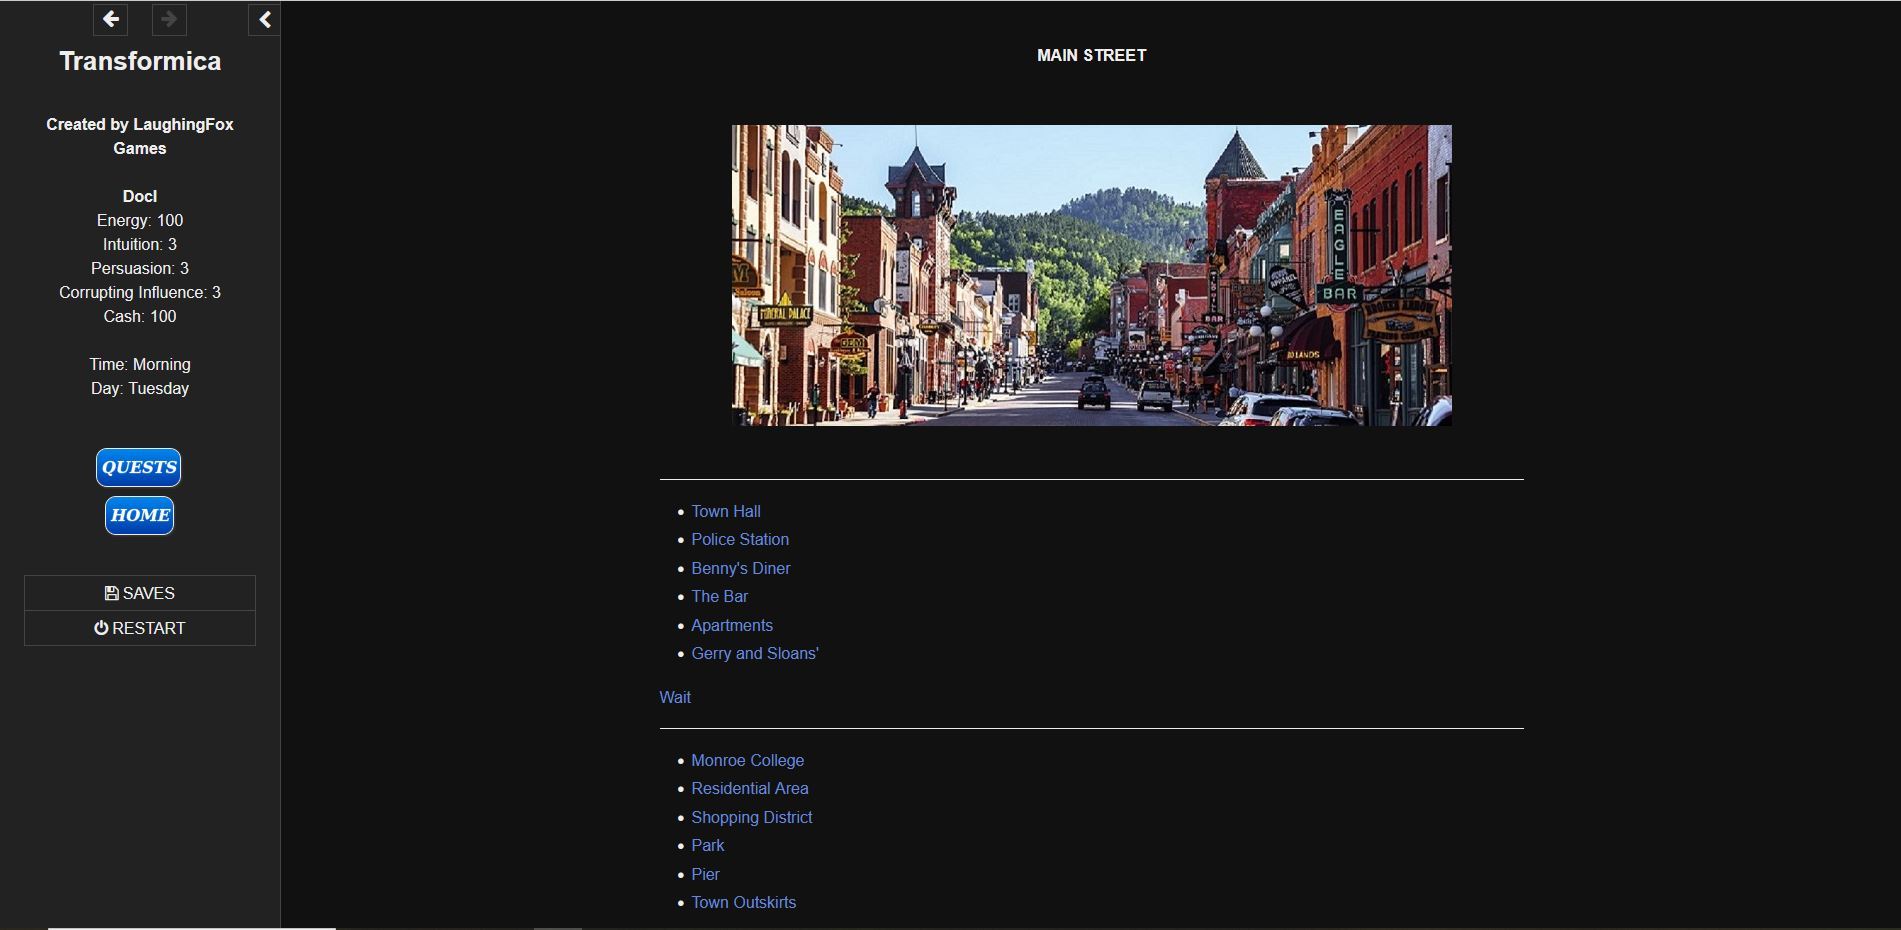The image size is (1901, 930).
Task: Visit Gerry and Sloans'
Action: coord(754,653)
